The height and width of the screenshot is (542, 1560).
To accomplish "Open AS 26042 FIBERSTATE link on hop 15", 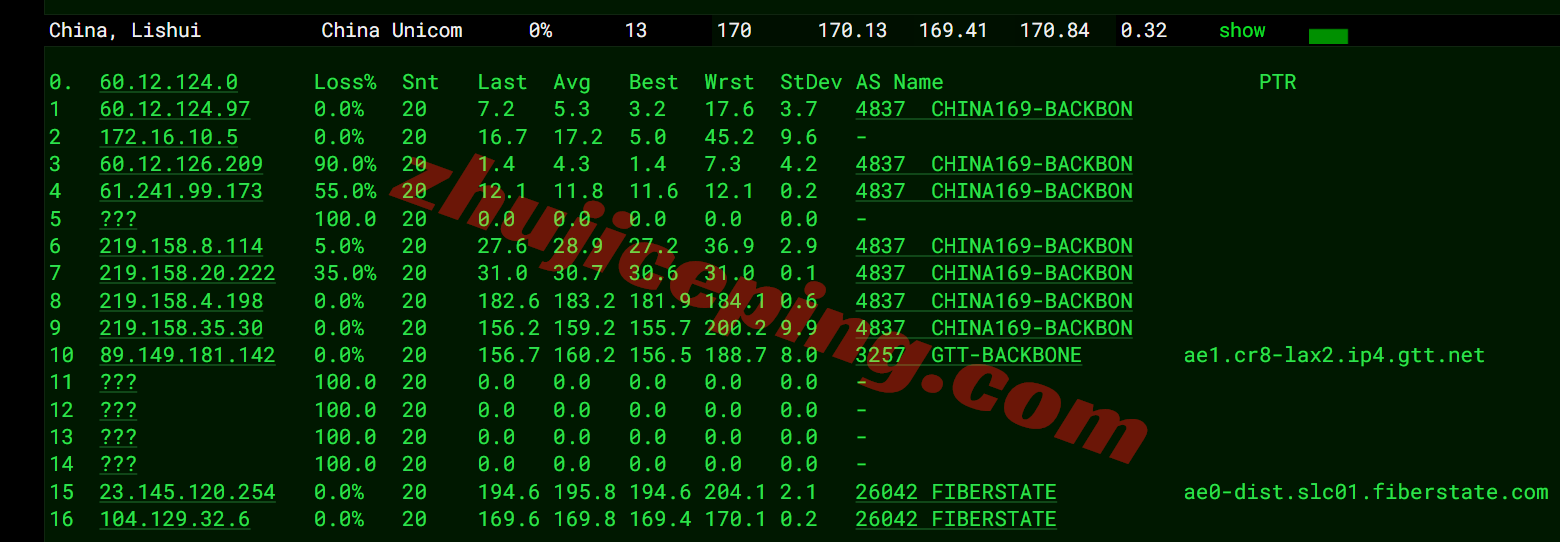I will click(x=956, y=492).
